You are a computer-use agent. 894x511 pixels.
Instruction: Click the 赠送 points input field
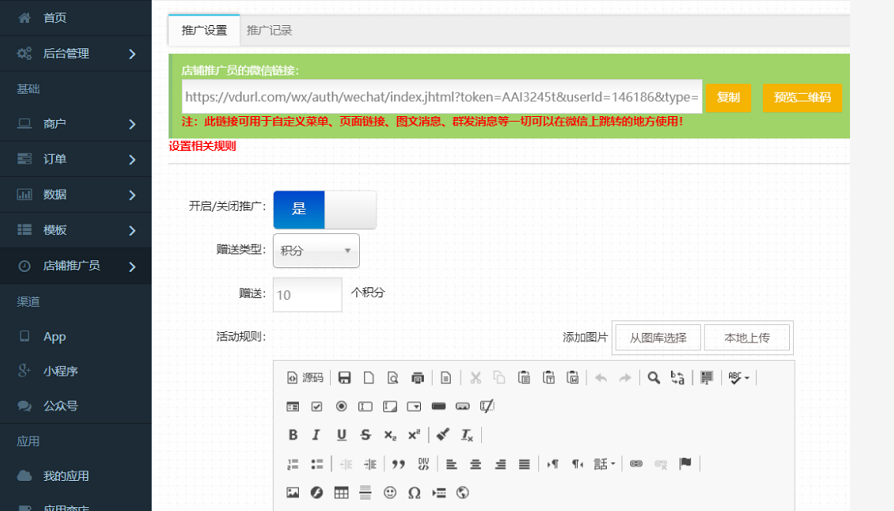click(308, 295)
